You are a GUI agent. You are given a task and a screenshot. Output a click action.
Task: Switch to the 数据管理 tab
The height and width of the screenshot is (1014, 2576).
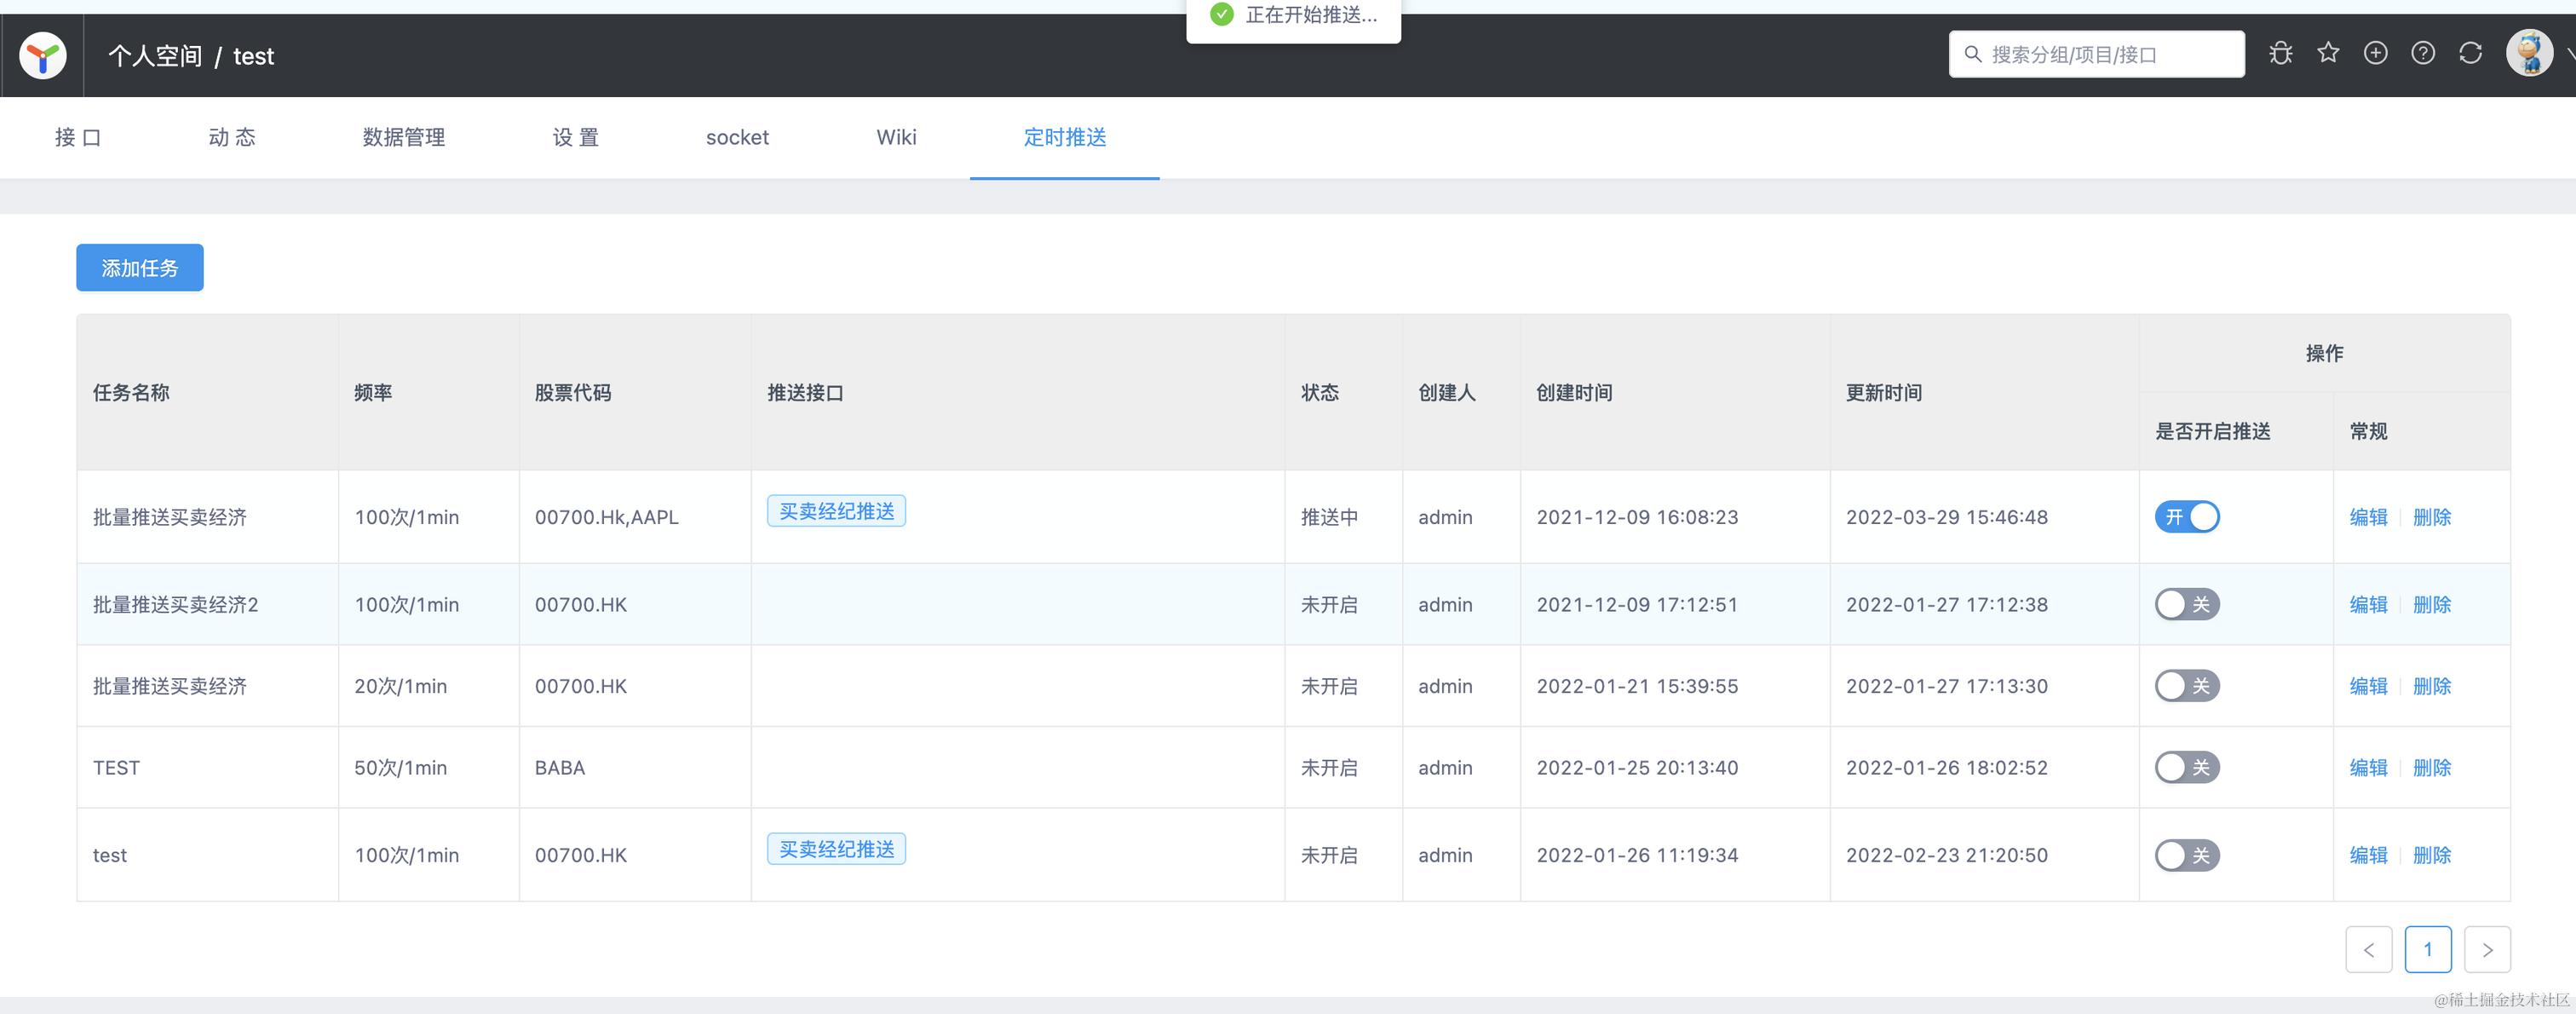(x=404, y=137)
